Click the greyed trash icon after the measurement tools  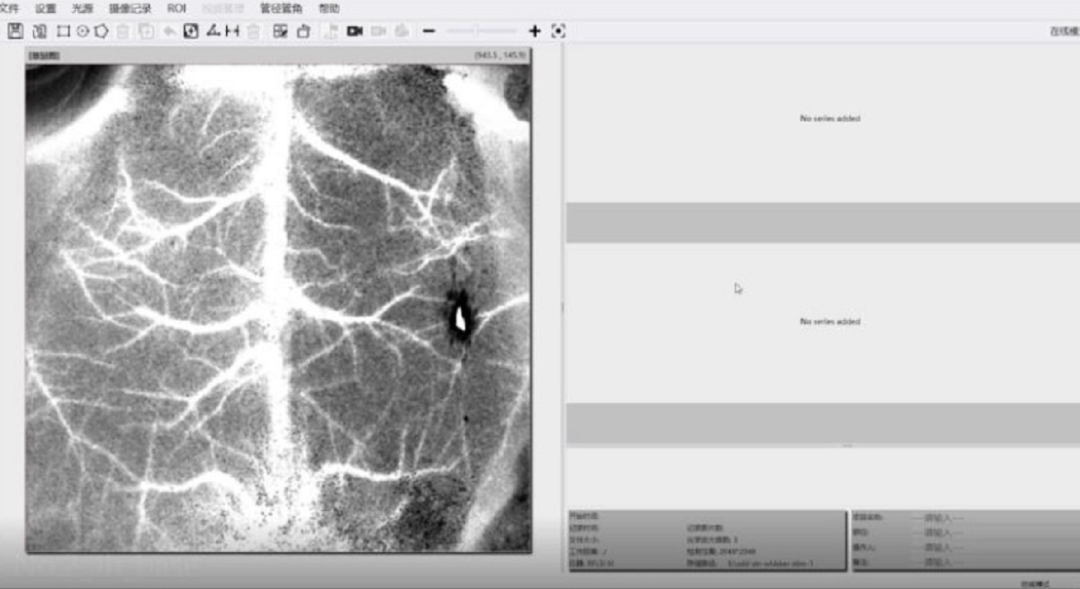[253, 31]
